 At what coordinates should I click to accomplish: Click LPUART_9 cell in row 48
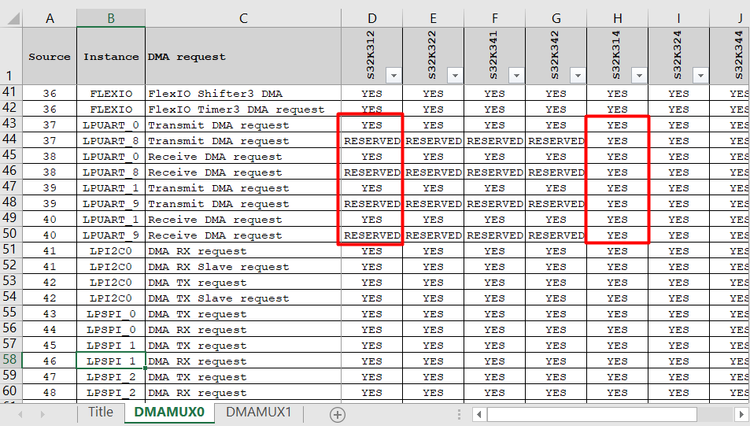click(x=111, y=204)
